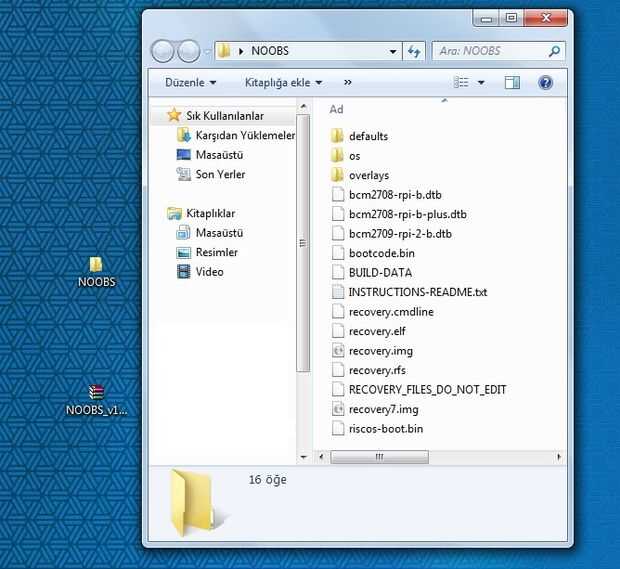Open the Kitaplığa ekle menu
This screenshot has height=569, width=620.
[x=284, y=83]
